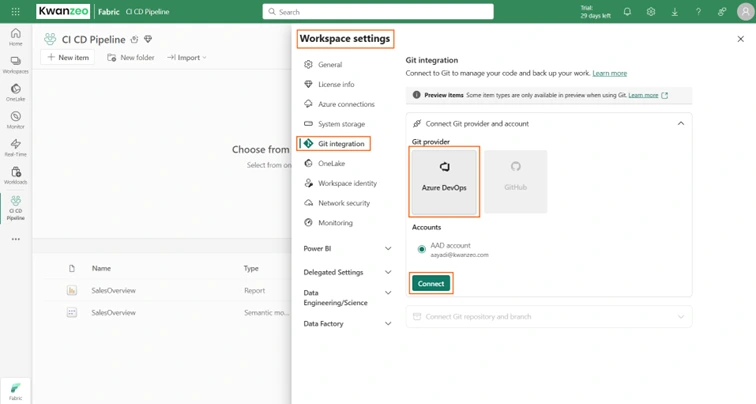Open System storage settings
756x404 pixels.
tap(341, 124)
